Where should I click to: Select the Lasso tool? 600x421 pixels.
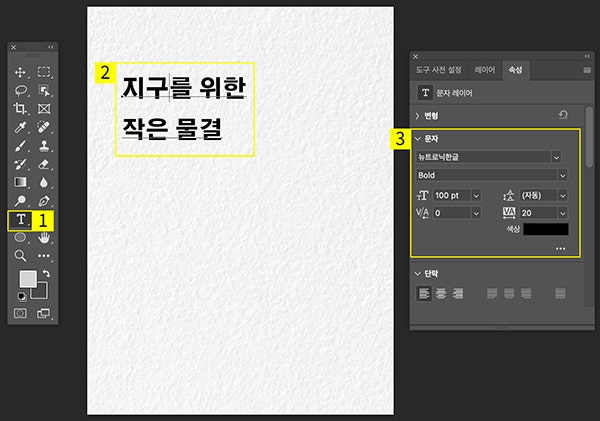pos(21,91)
